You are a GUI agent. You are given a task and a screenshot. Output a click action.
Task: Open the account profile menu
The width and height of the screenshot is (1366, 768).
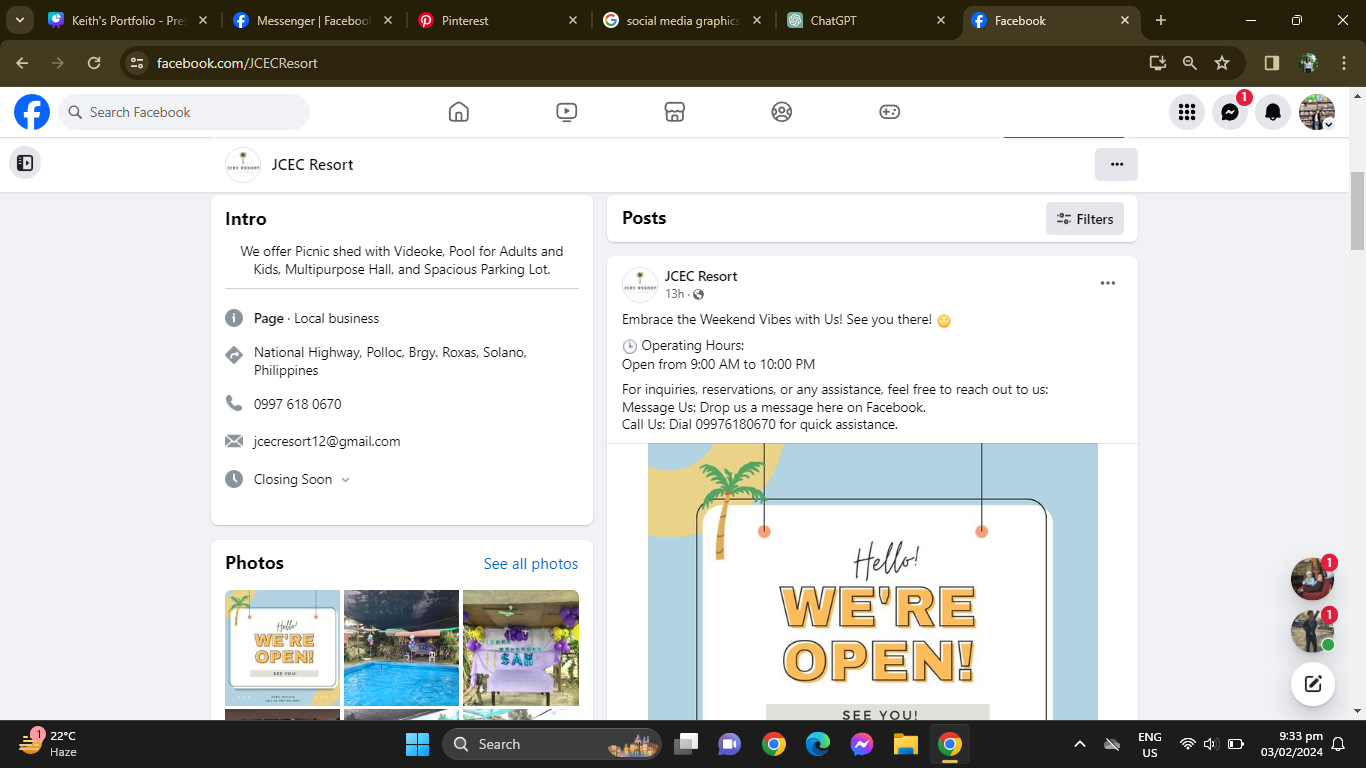1316,112
